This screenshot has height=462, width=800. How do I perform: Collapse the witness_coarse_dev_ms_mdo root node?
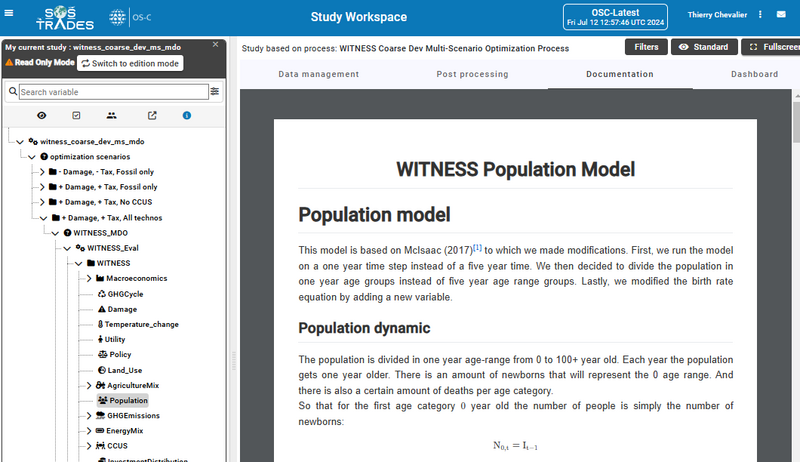[x=20, y=142]
